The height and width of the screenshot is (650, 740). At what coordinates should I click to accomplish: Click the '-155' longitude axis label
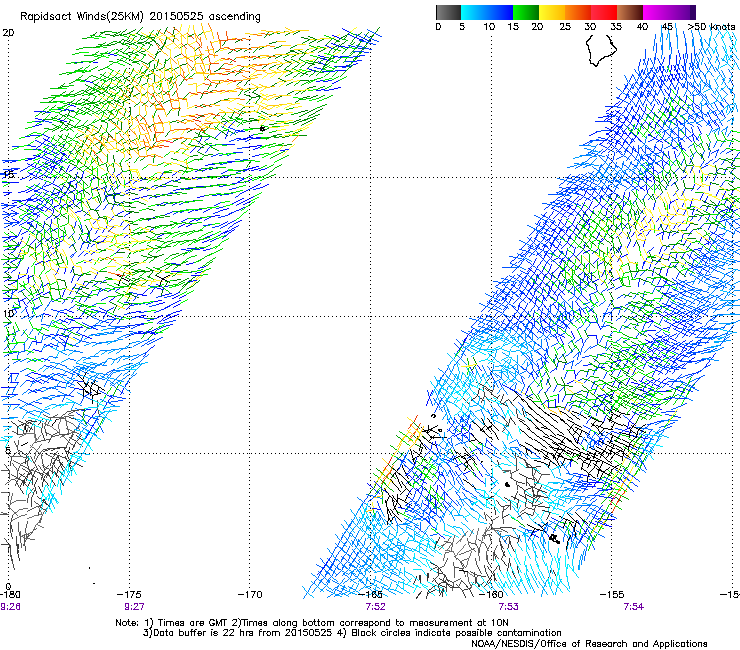pos(612,595)
